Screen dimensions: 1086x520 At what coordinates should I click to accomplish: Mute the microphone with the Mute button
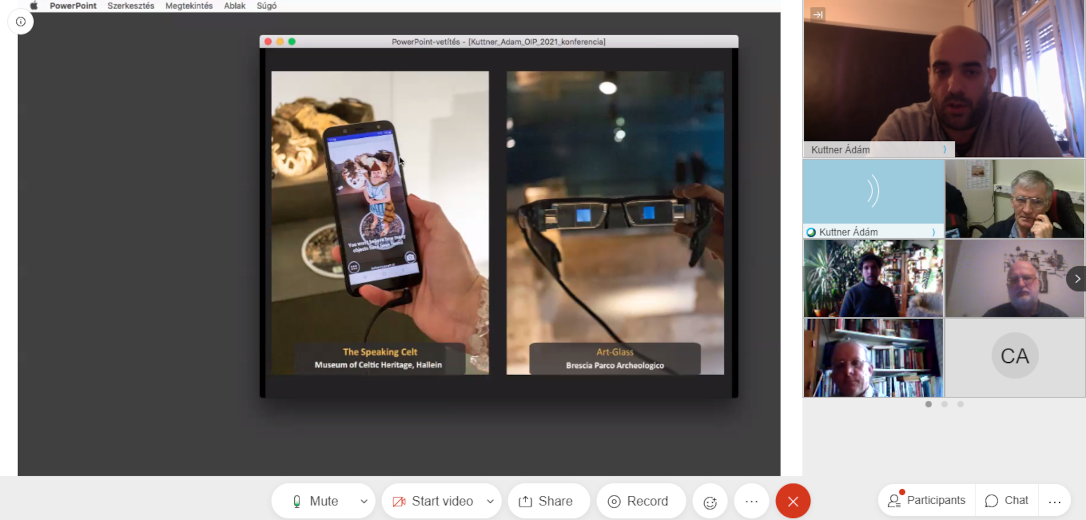pos(315,501)
